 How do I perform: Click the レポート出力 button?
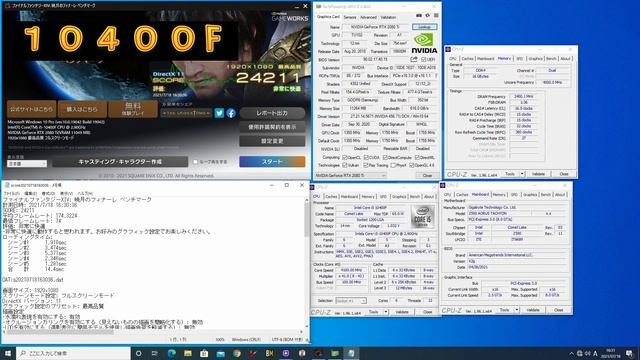coord(272,113)
